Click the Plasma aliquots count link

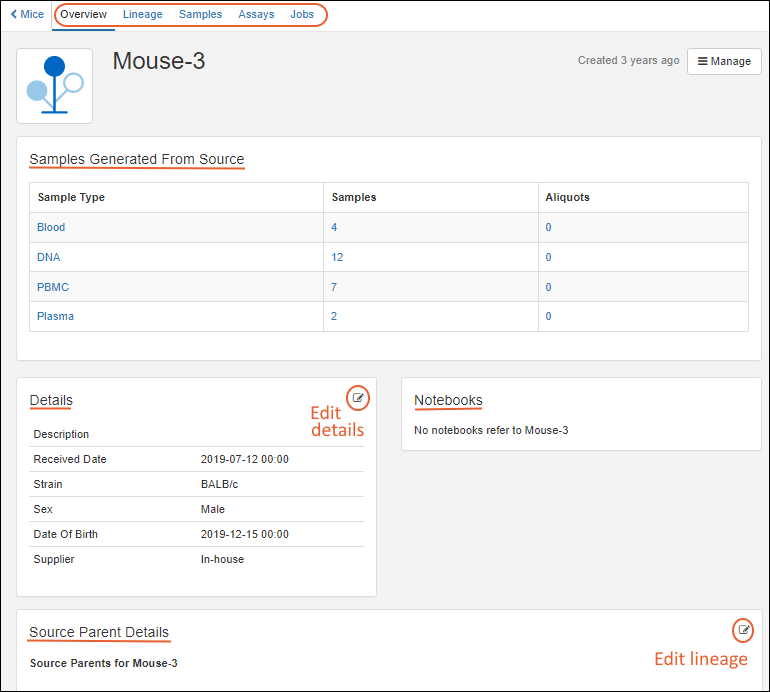548,316
